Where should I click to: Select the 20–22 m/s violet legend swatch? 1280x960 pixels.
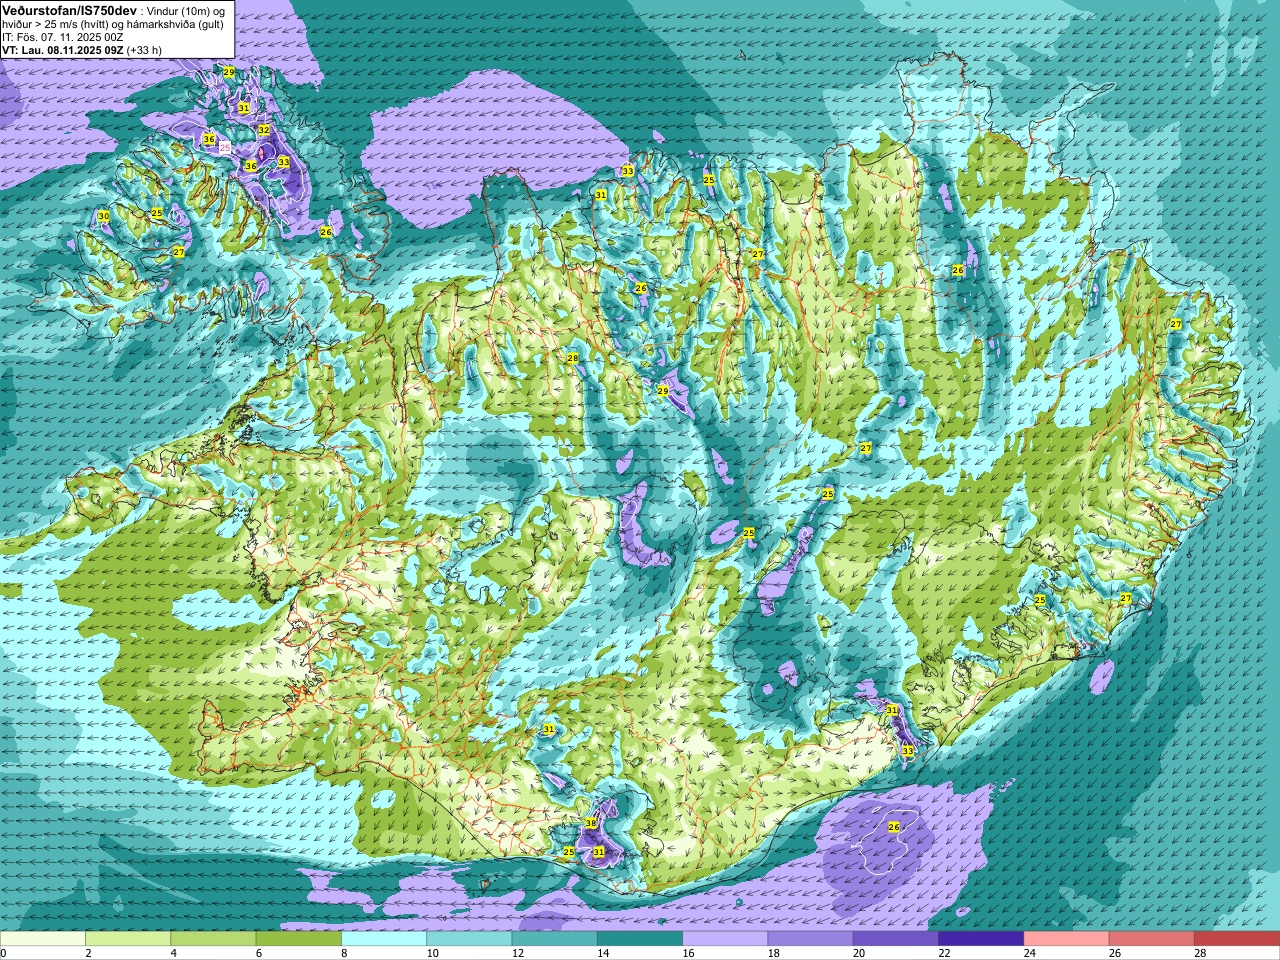coord(896,939)
